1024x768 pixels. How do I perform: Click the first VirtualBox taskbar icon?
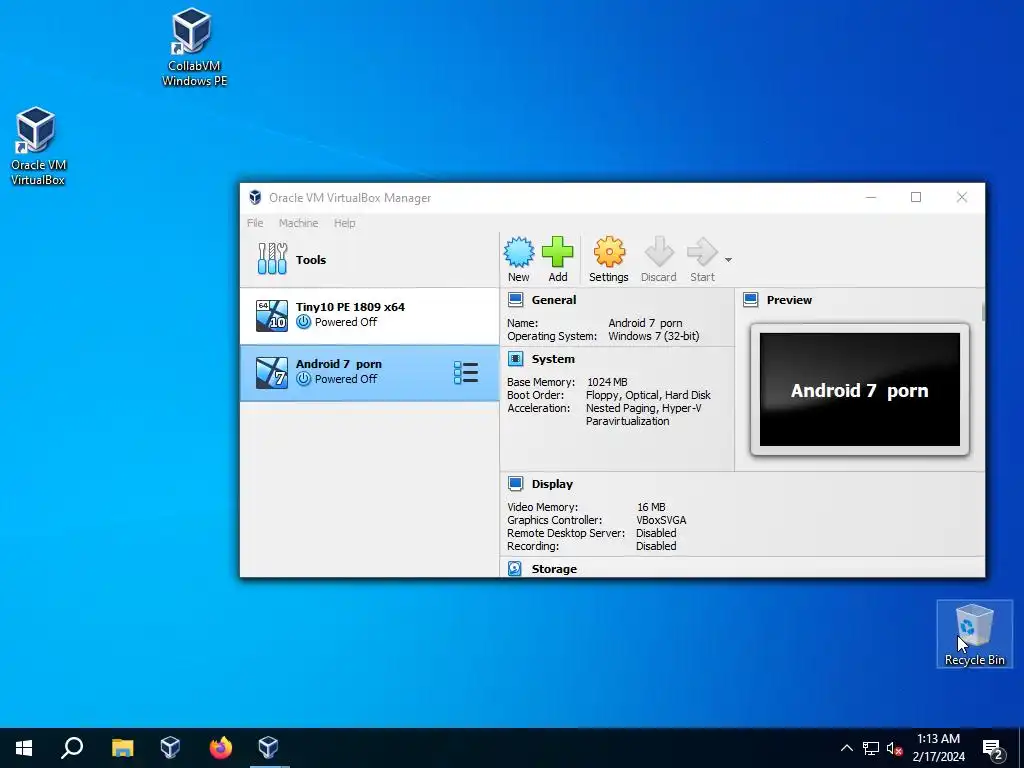click(170, 748)
